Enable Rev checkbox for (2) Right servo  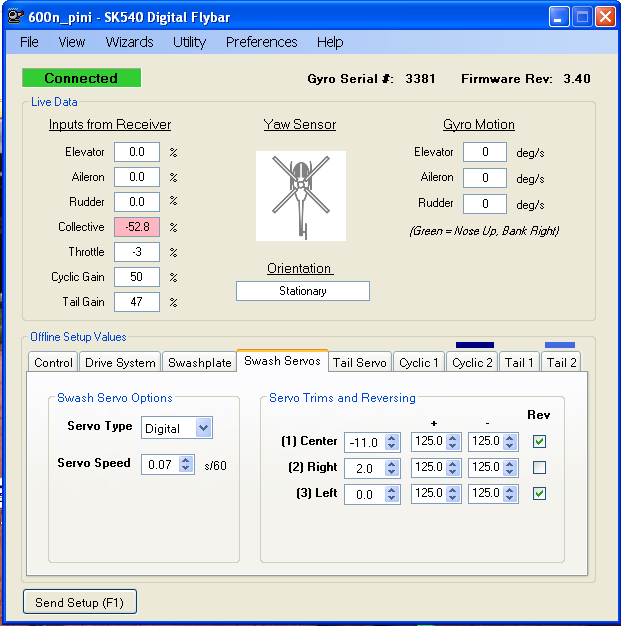tap(539, 467)
